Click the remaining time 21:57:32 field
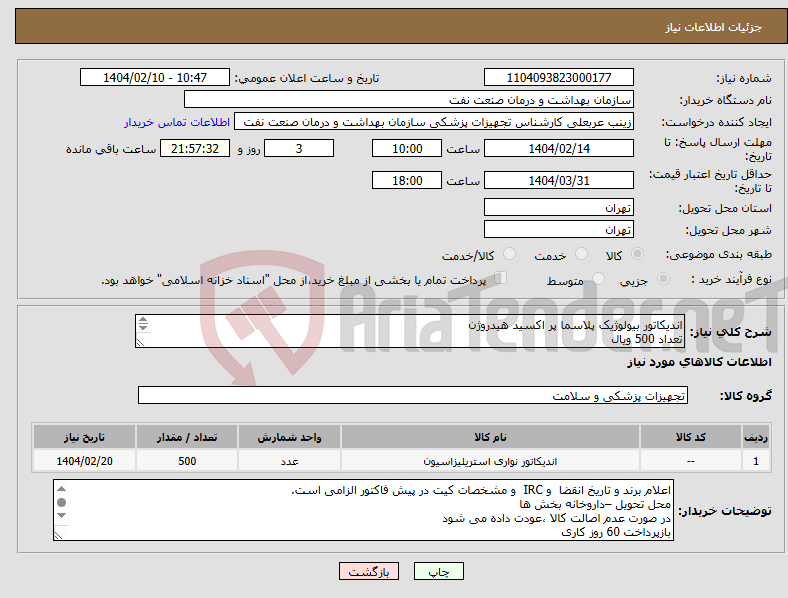Screen dimensions: 788x598 (x=195, y=149)
